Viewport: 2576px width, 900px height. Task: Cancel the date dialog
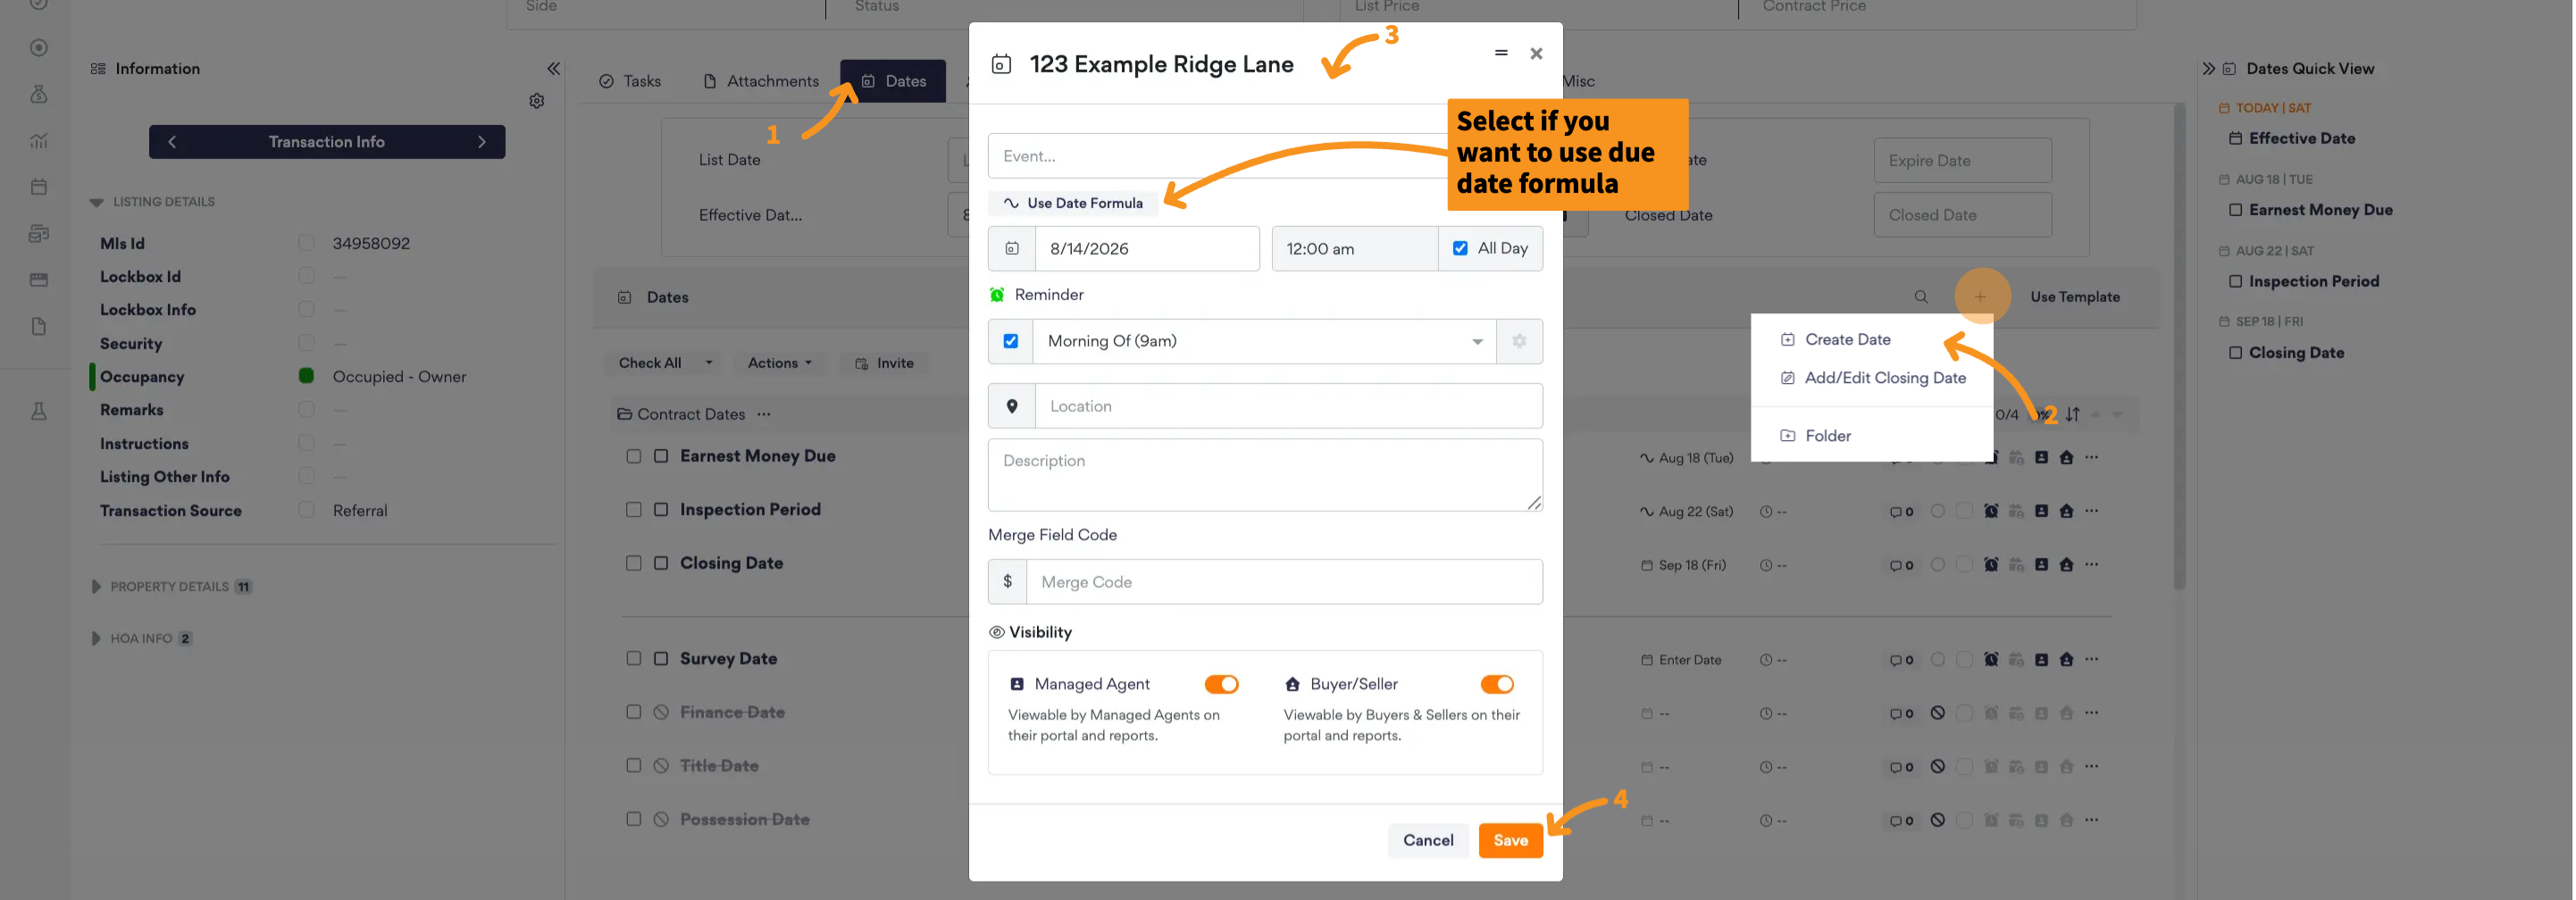tap(1428, 841)
